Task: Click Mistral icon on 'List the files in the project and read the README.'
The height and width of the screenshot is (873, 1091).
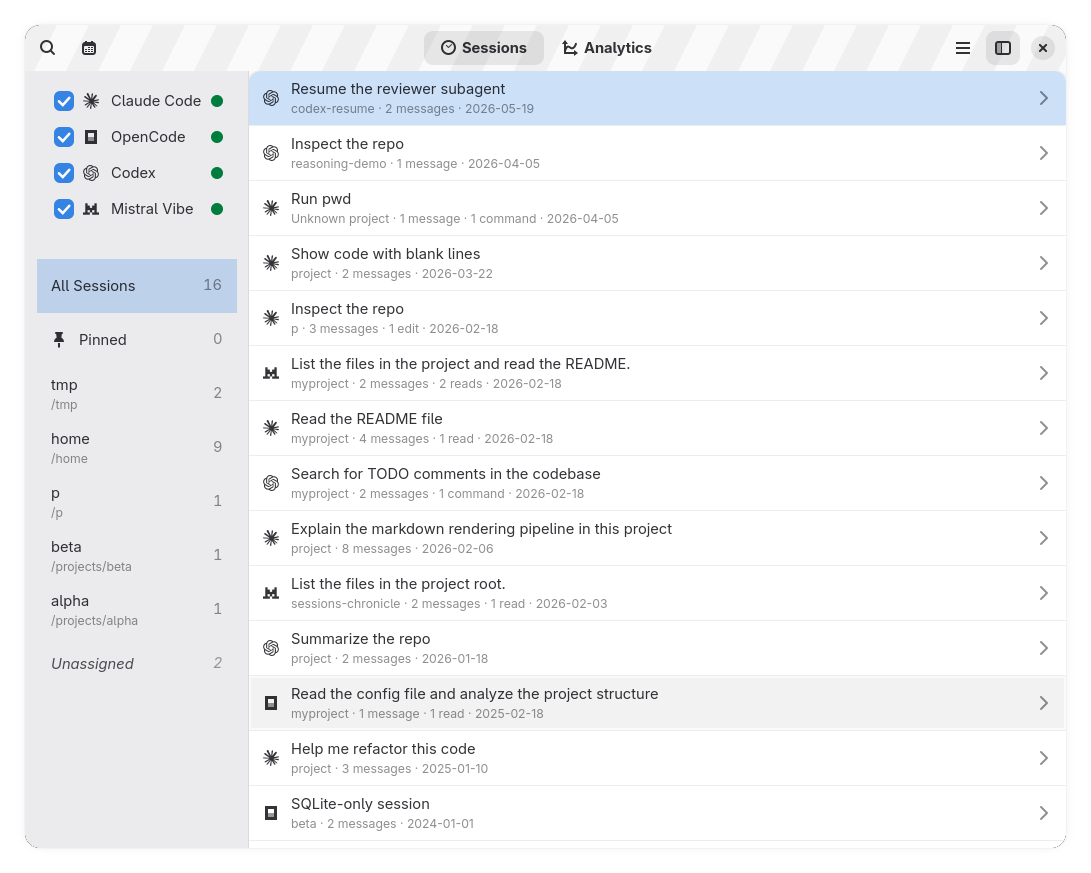Action: (x=271, y=373)
